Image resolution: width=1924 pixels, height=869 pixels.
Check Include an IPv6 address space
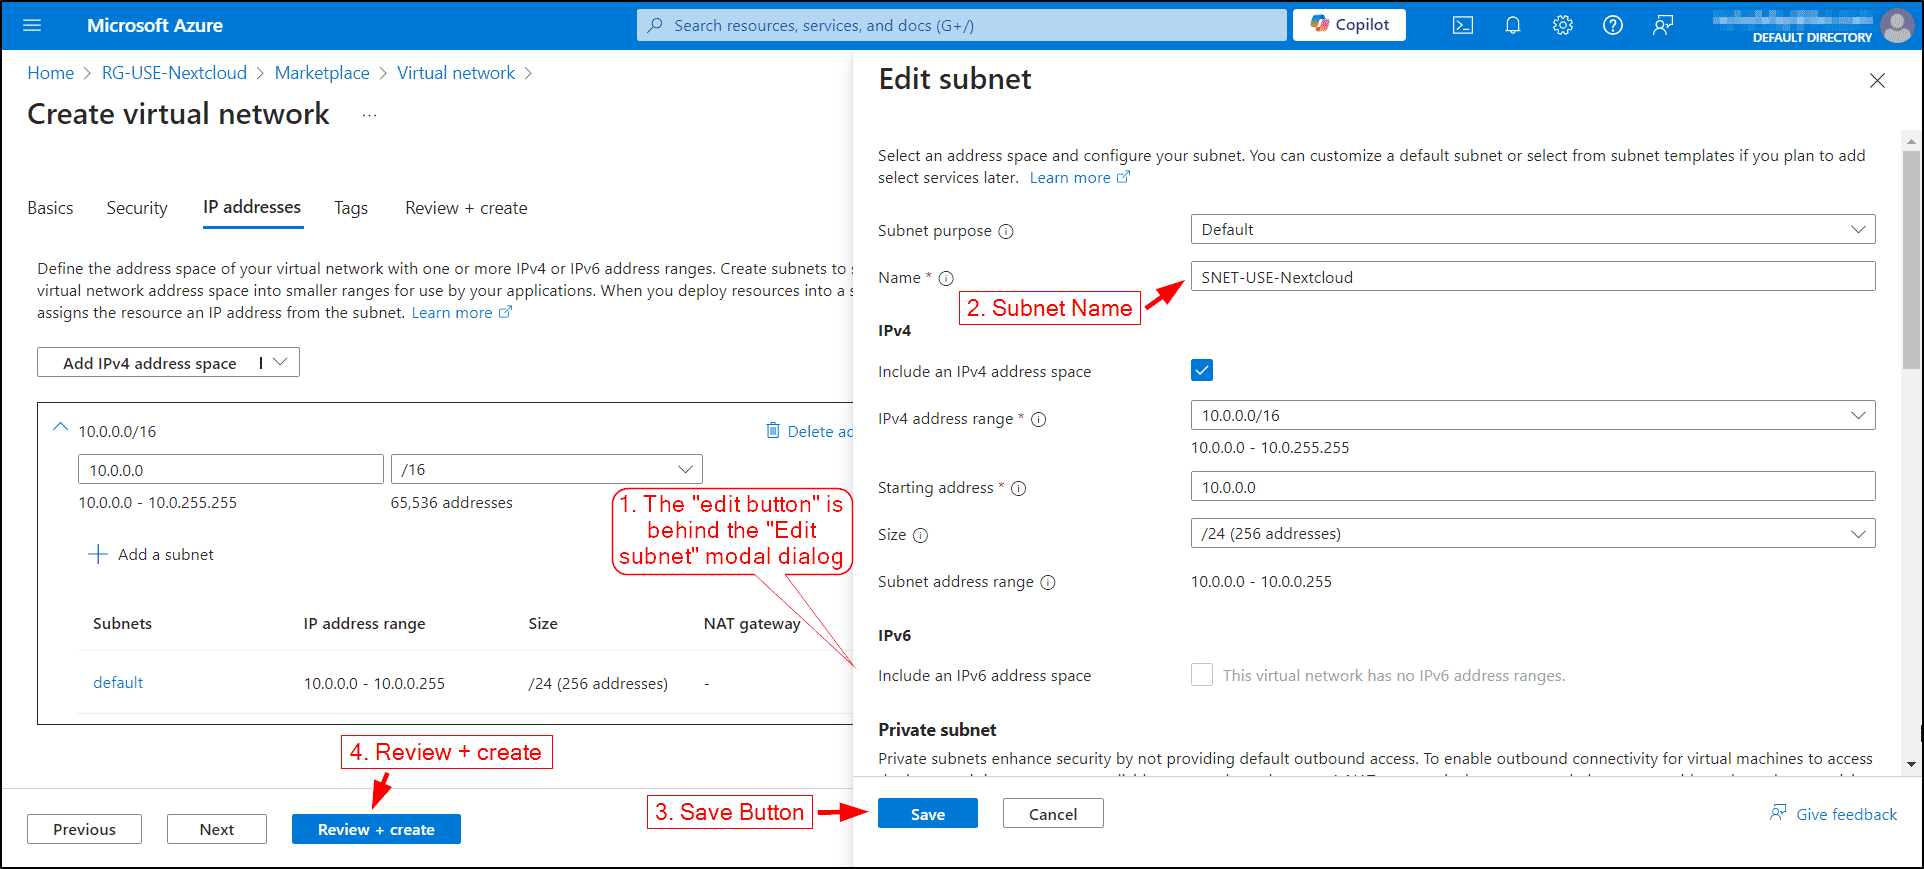coord(1202,675)
